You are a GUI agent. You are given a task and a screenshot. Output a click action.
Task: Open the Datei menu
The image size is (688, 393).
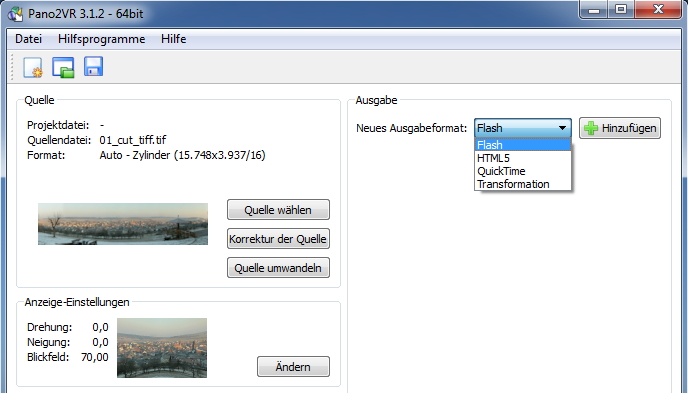point(29,39)
